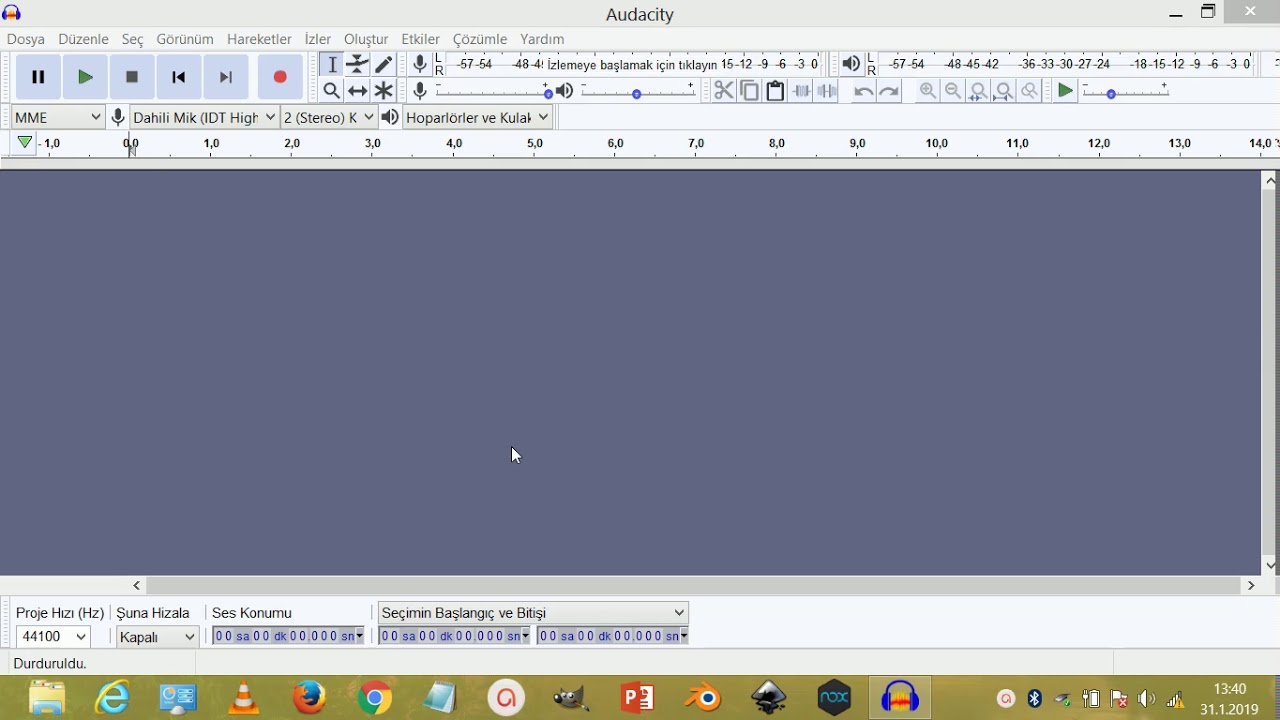Click the Copy icon
The height and width of the screenshot is (720, 1280).
749,91
